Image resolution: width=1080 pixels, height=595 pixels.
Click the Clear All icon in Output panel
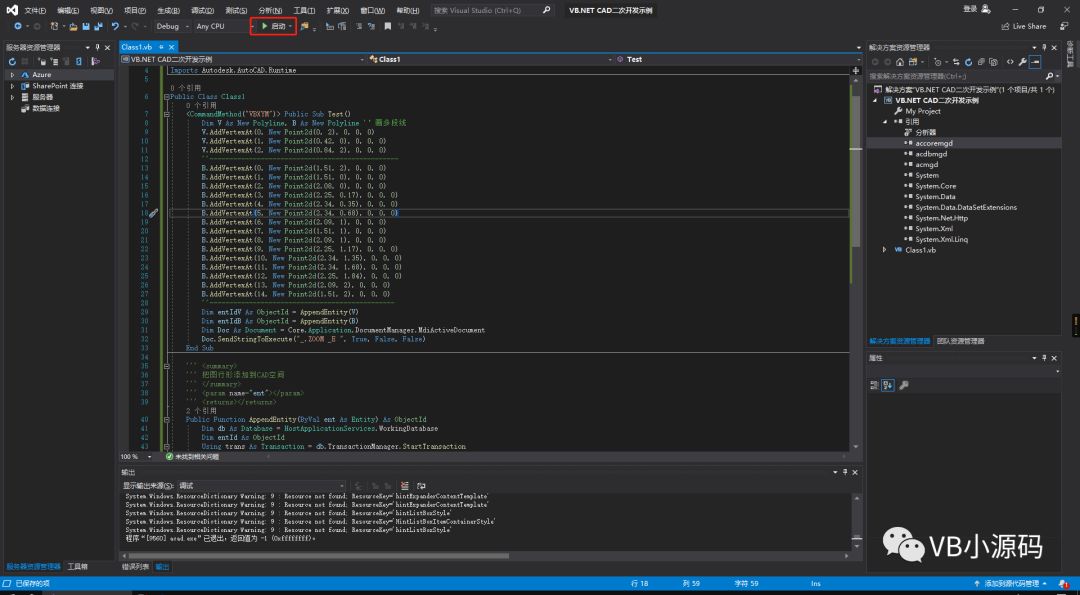[x=405, y=486]
